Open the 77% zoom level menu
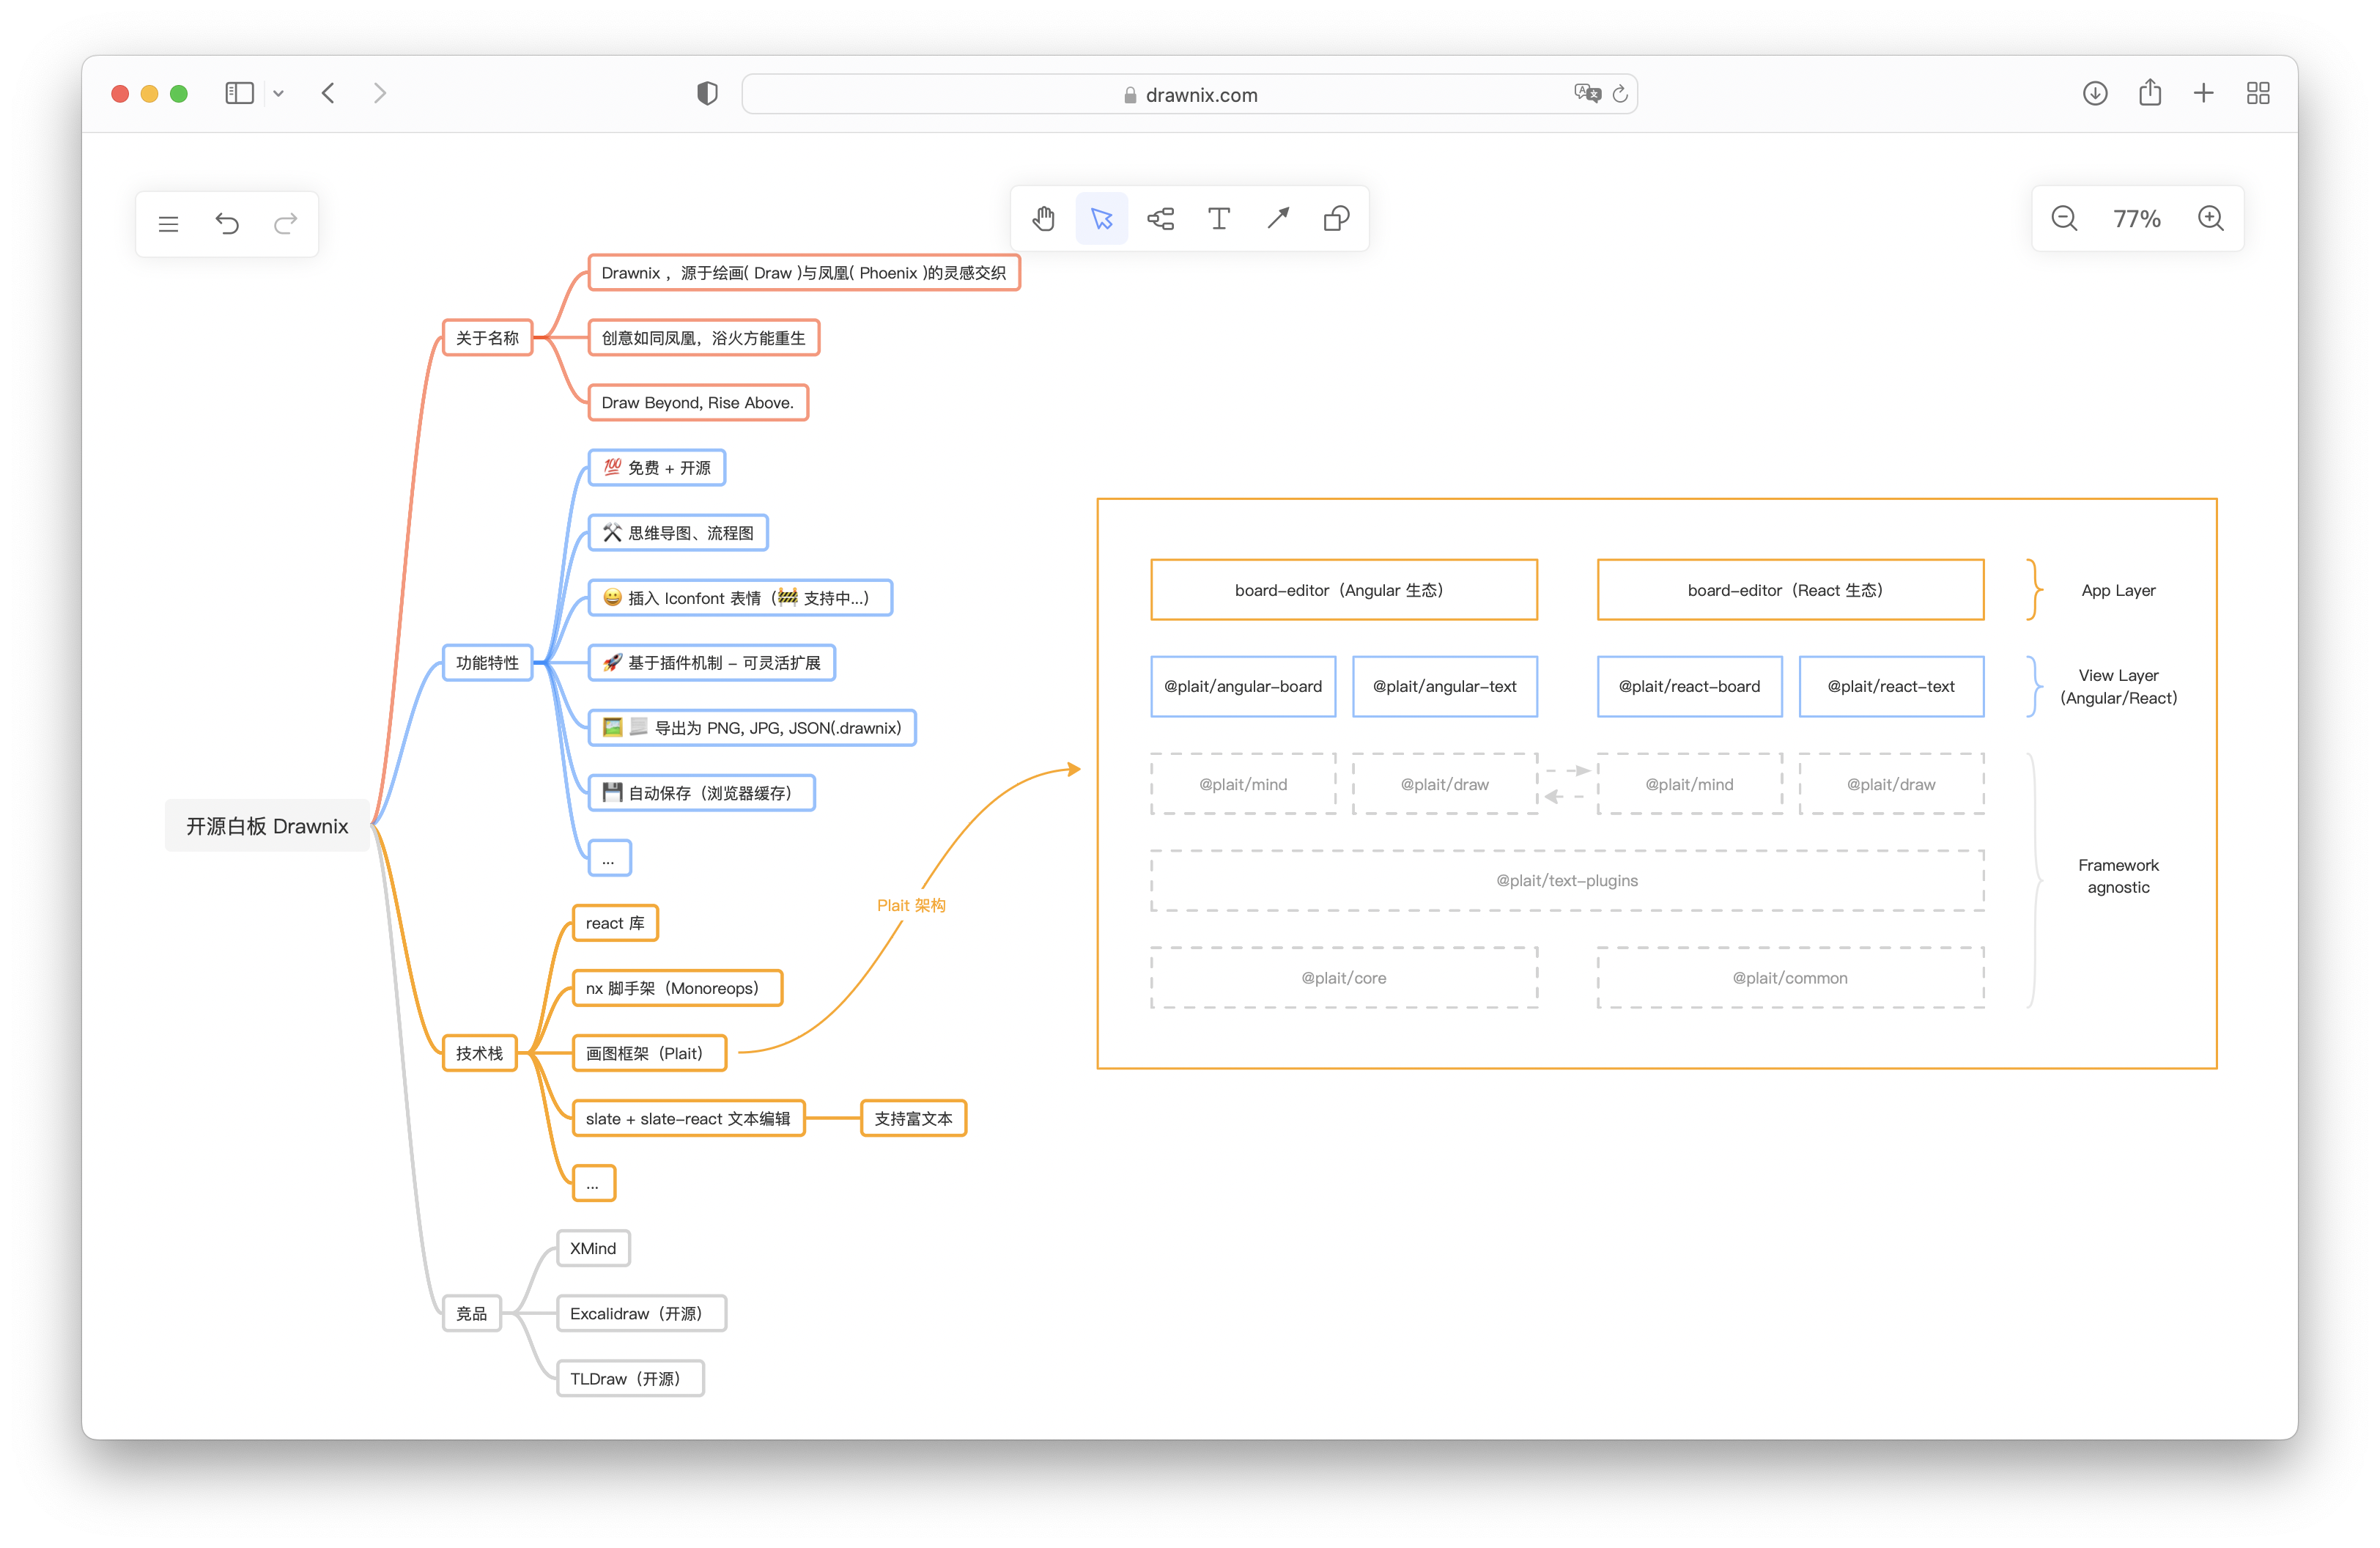The image size is (2380, 1548). coord(2136,219)
